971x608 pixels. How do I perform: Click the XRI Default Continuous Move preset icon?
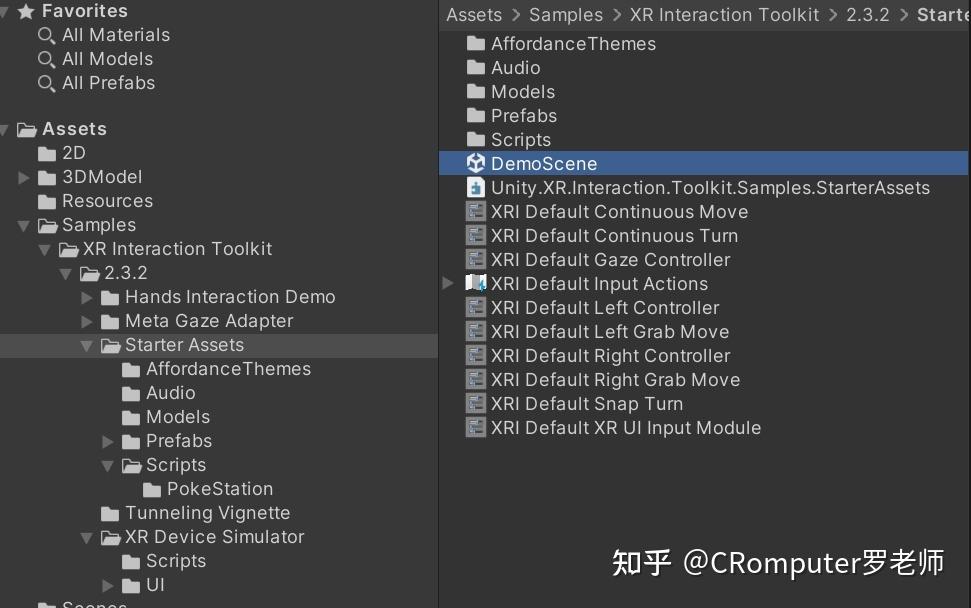point(476,211)
